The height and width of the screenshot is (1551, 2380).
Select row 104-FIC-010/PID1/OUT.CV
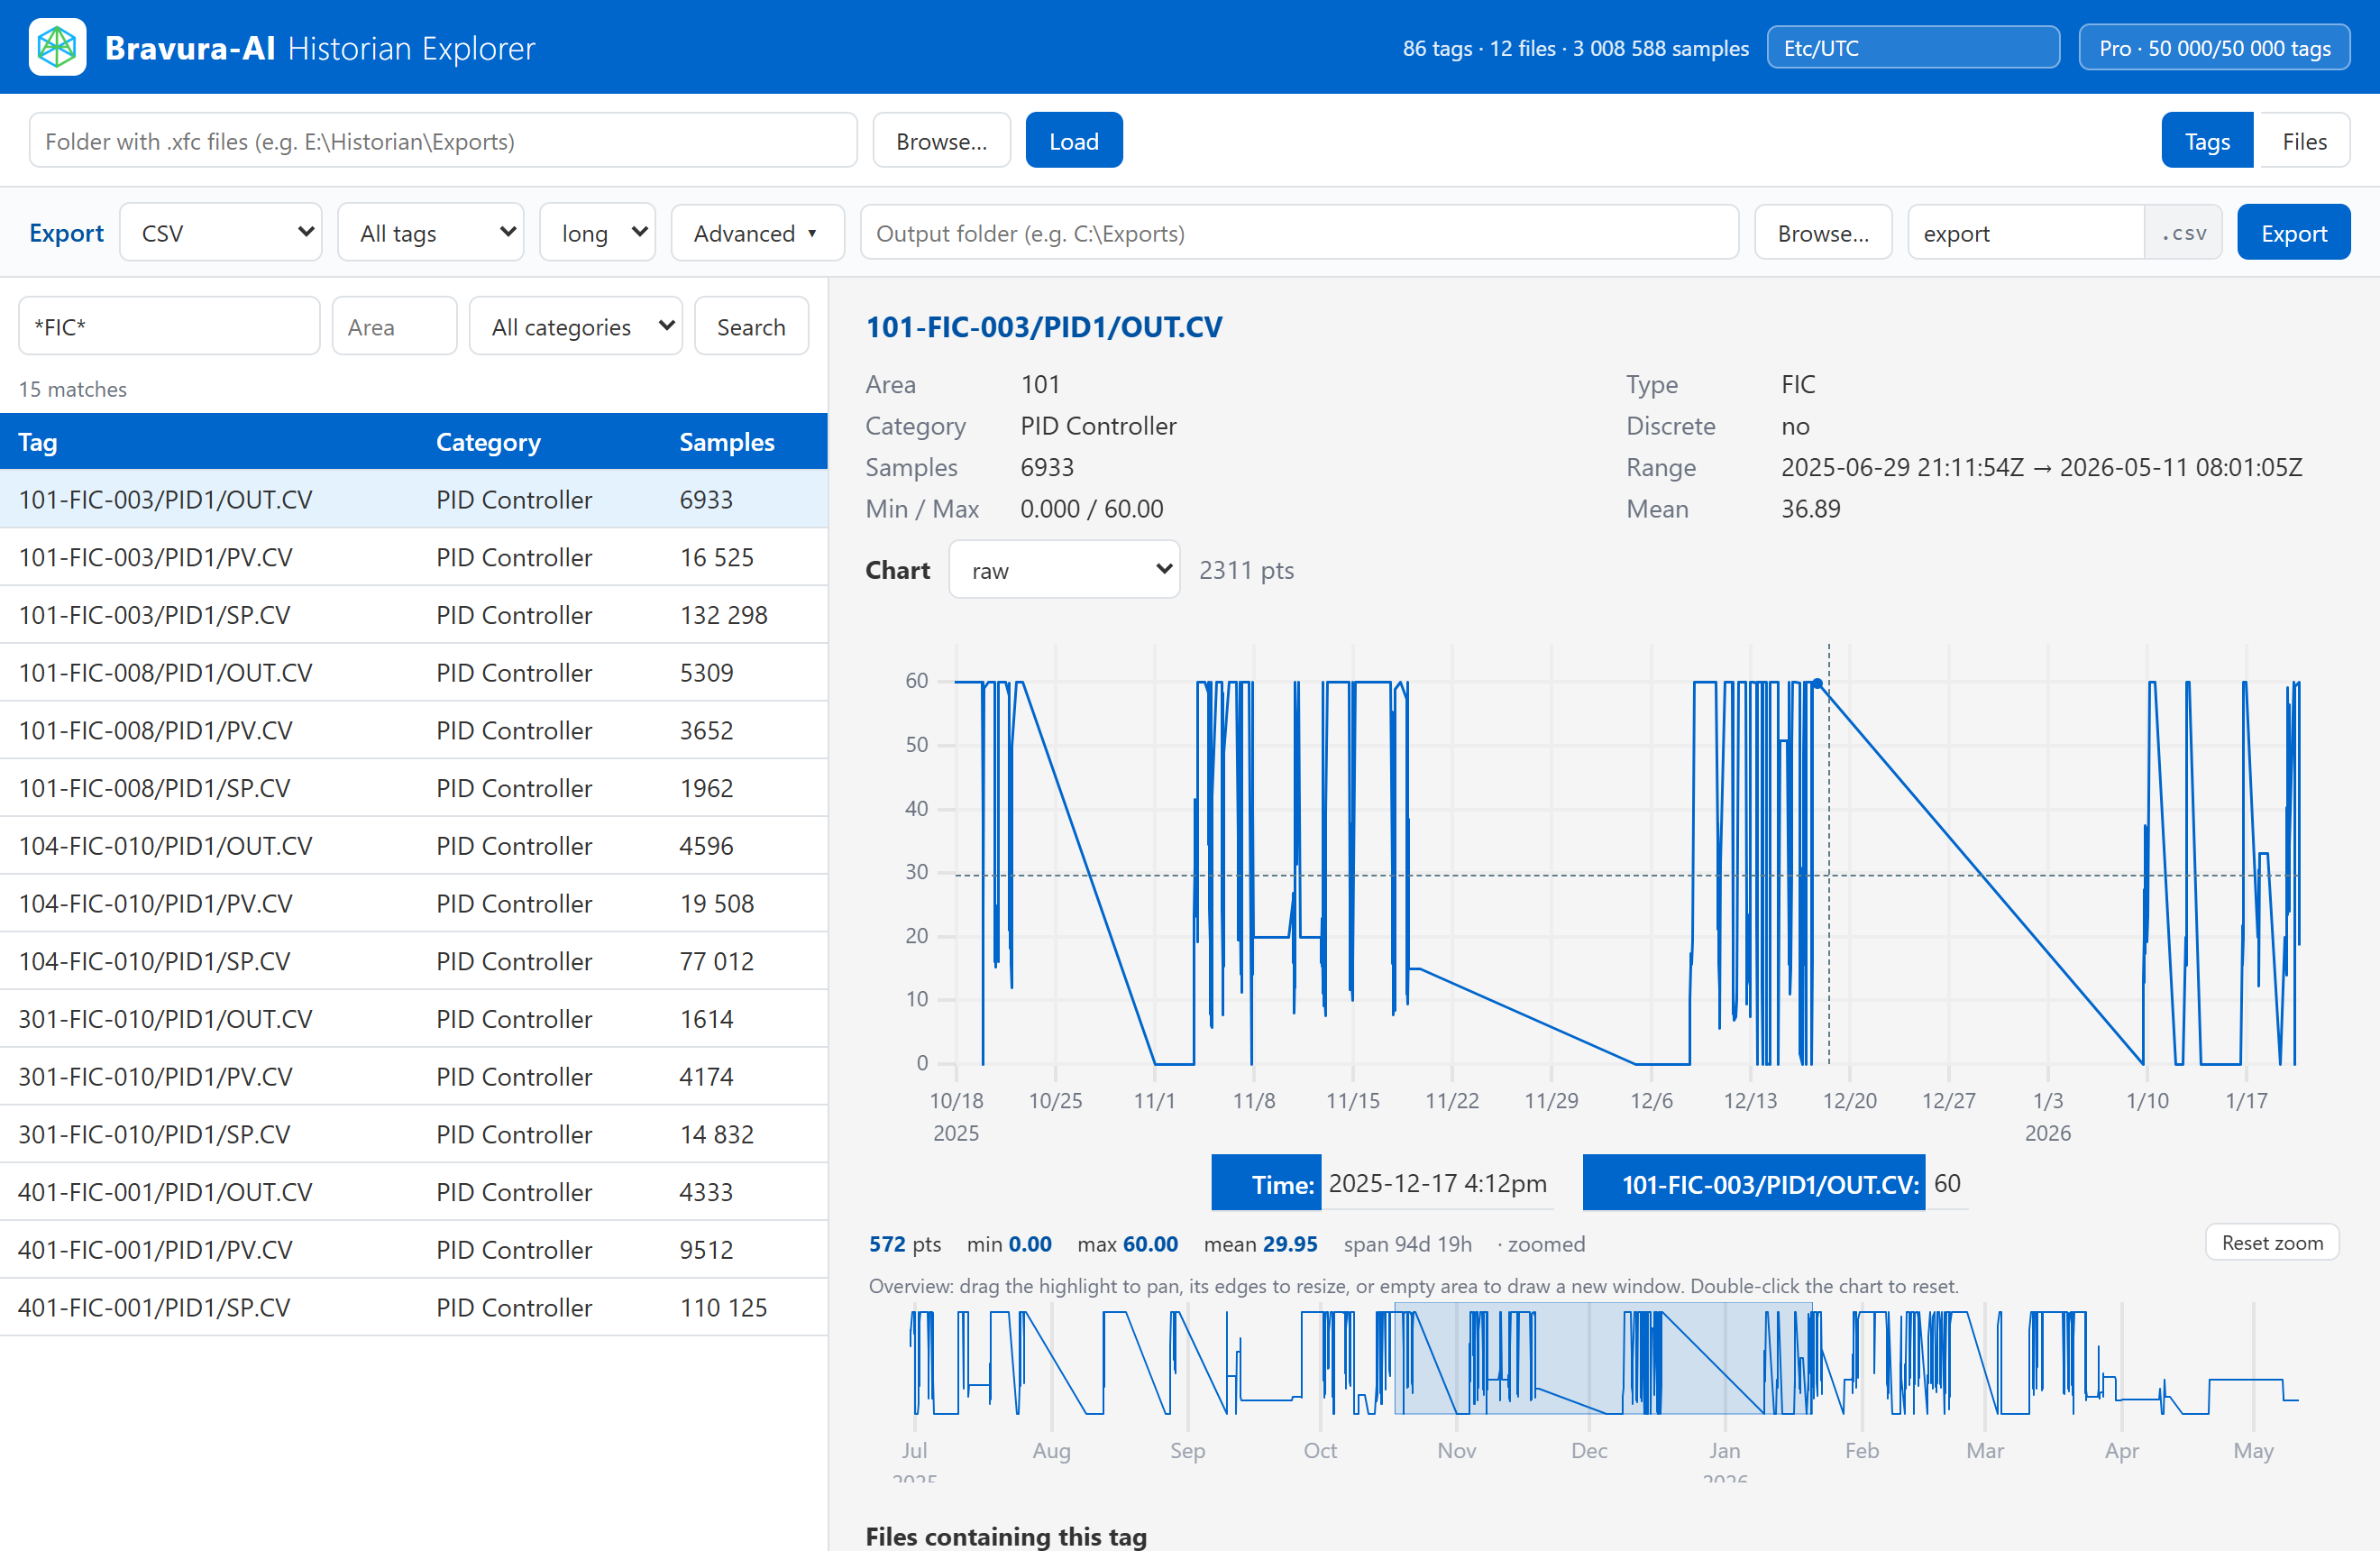[414, 845]
